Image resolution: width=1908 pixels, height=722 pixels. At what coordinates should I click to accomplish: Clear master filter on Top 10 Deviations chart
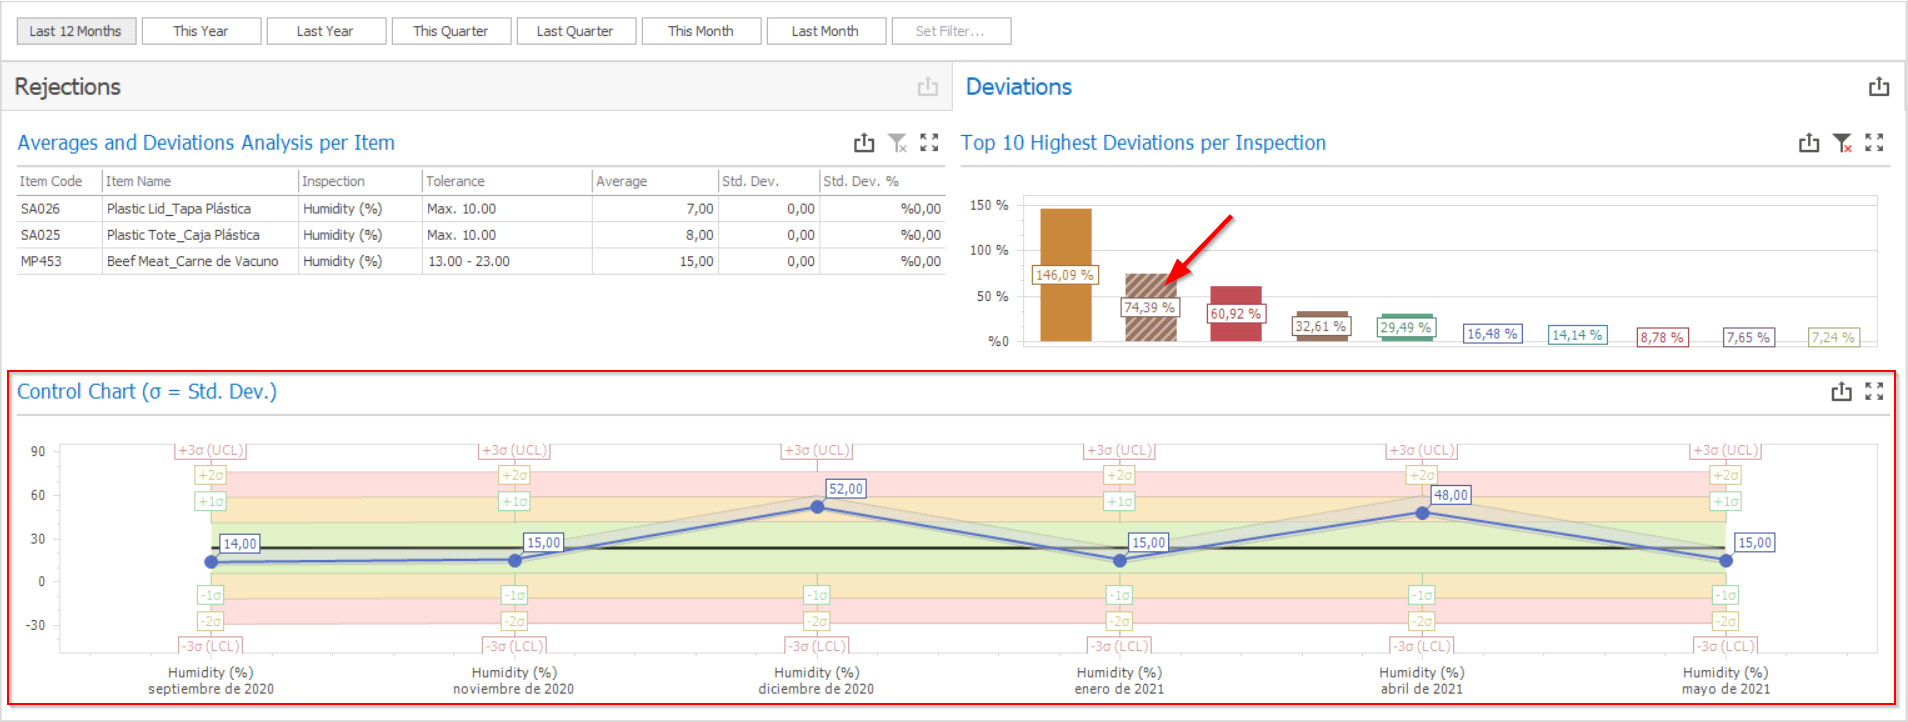point(1842,143)
